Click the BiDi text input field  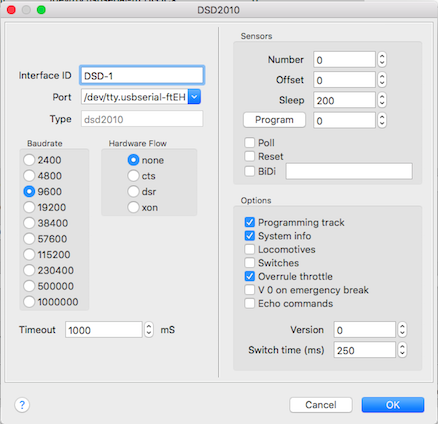(x=349, y=171)
